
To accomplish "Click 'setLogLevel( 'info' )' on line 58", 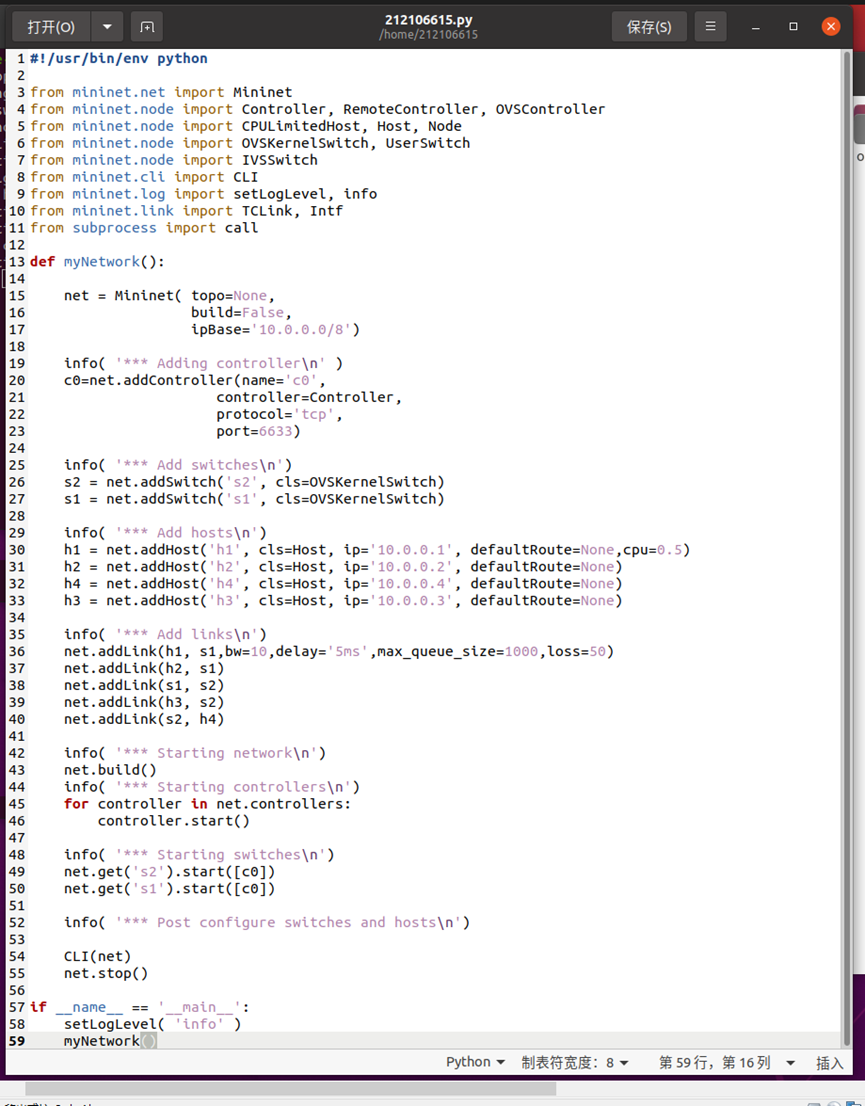I will click(152, 1024).
